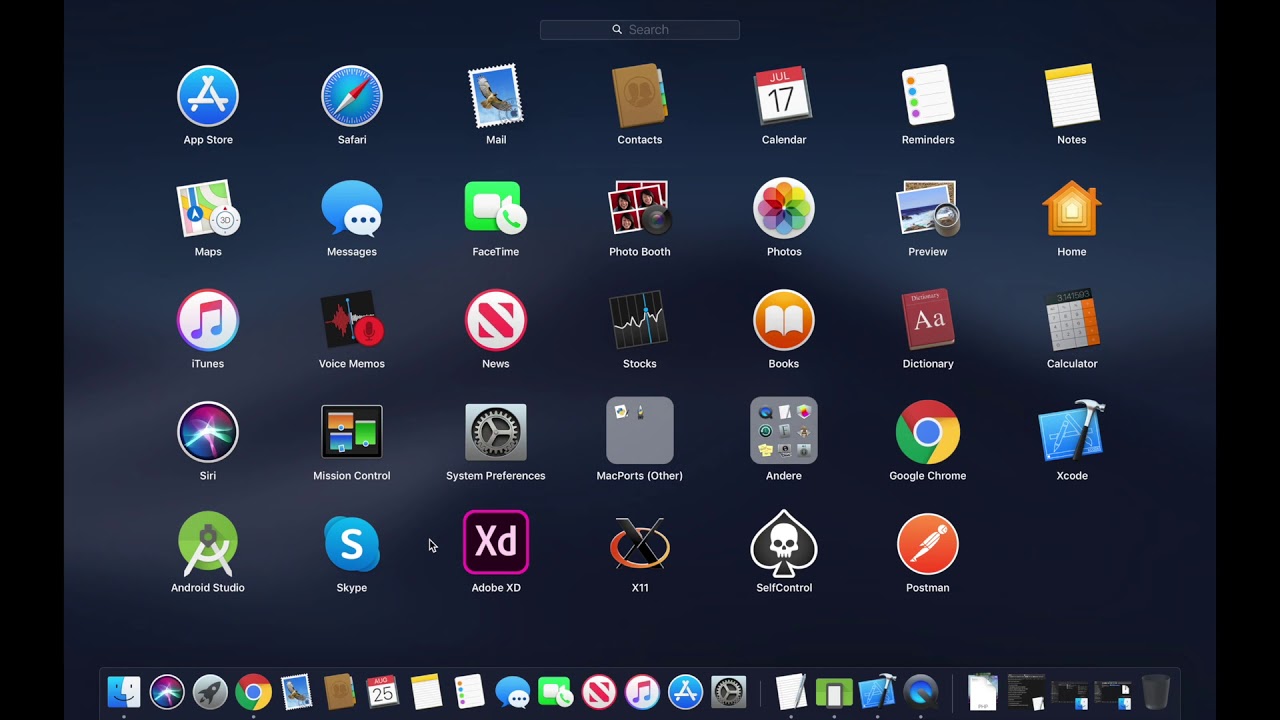Open the X11 app
This screenshot has width=1280, height=720.
click(x=640, y=544)
